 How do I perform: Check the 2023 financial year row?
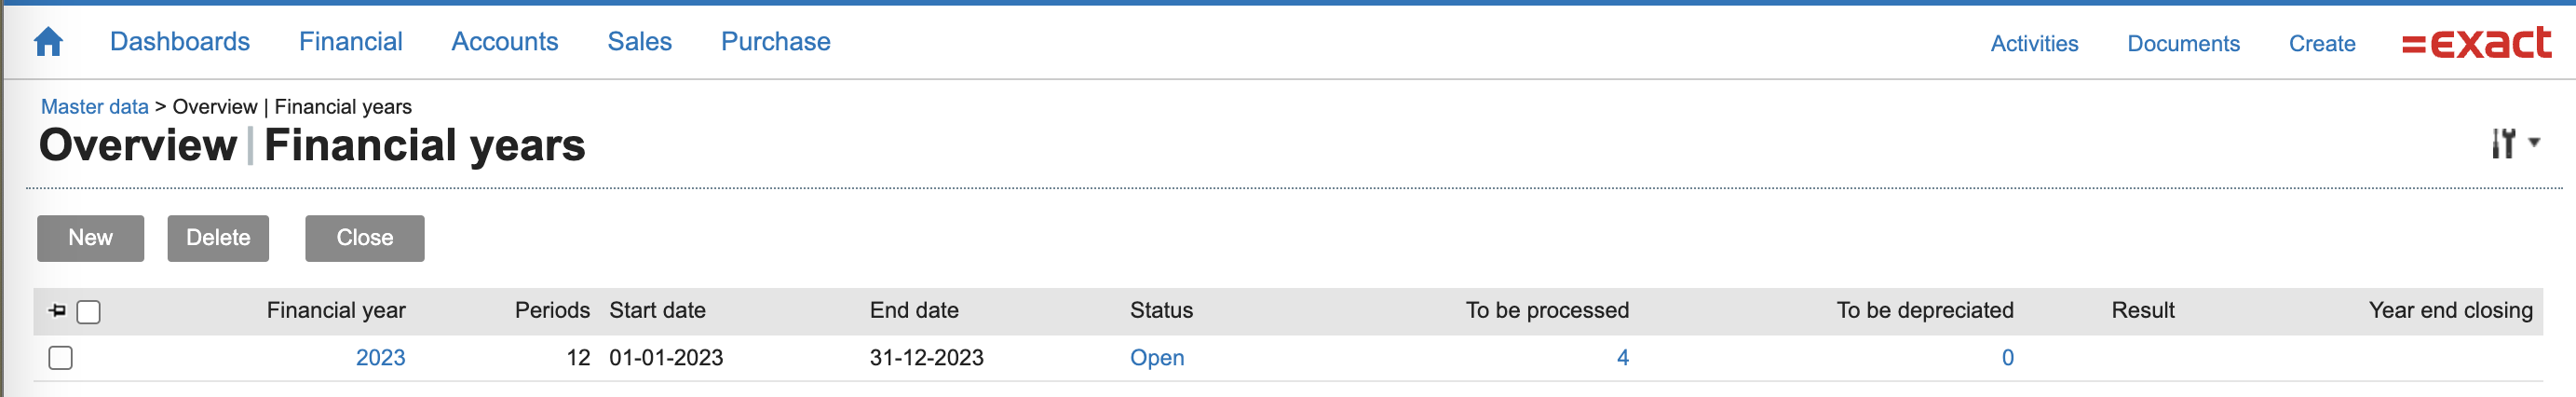tap(61, 357)
